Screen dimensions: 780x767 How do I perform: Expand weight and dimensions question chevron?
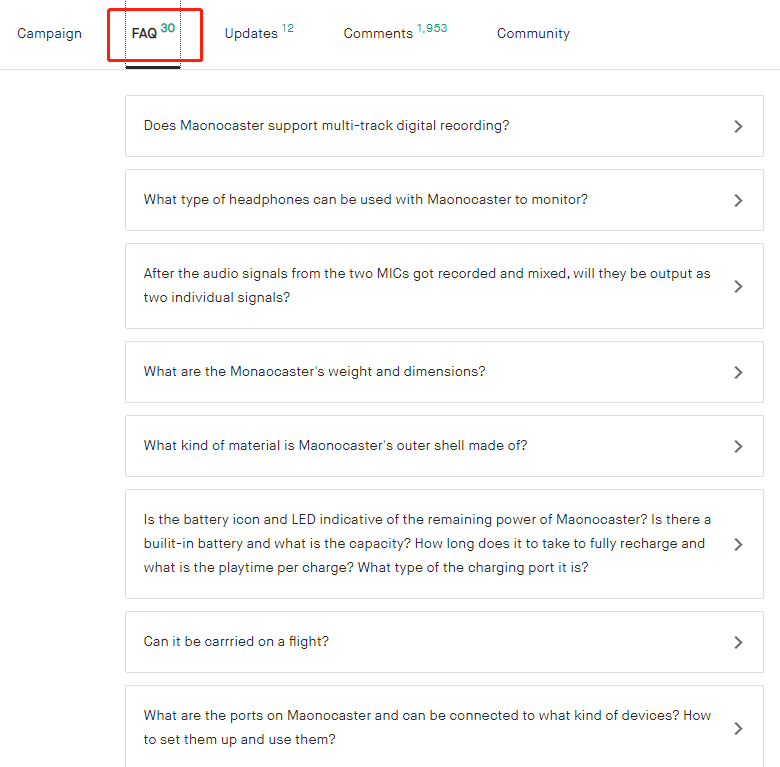(x=738, y=373)
